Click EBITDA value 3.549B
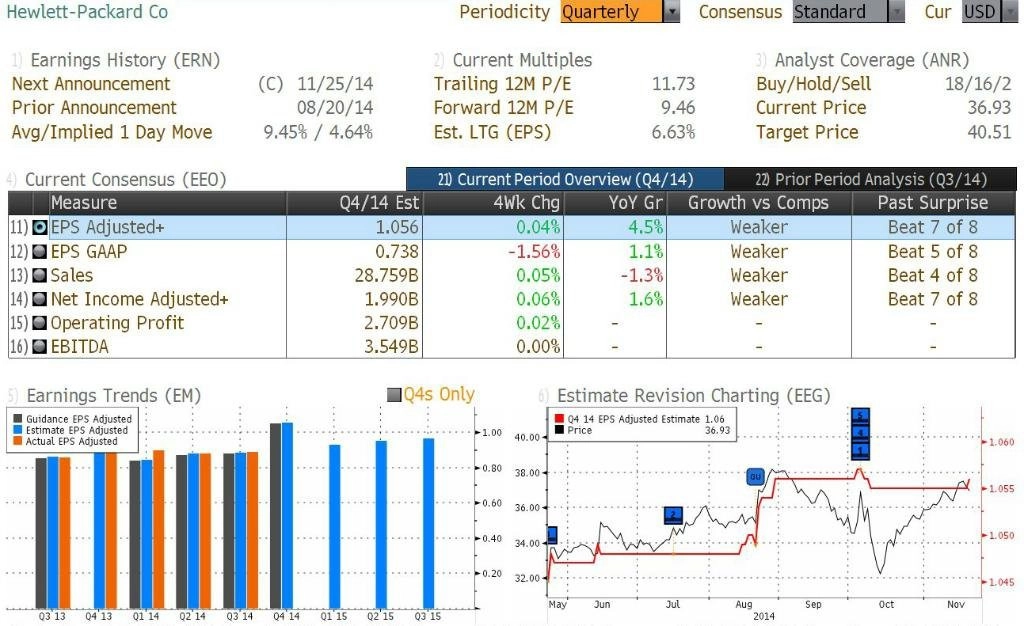The width and height of the screenshot is (1024, 626). click(391, 347)
